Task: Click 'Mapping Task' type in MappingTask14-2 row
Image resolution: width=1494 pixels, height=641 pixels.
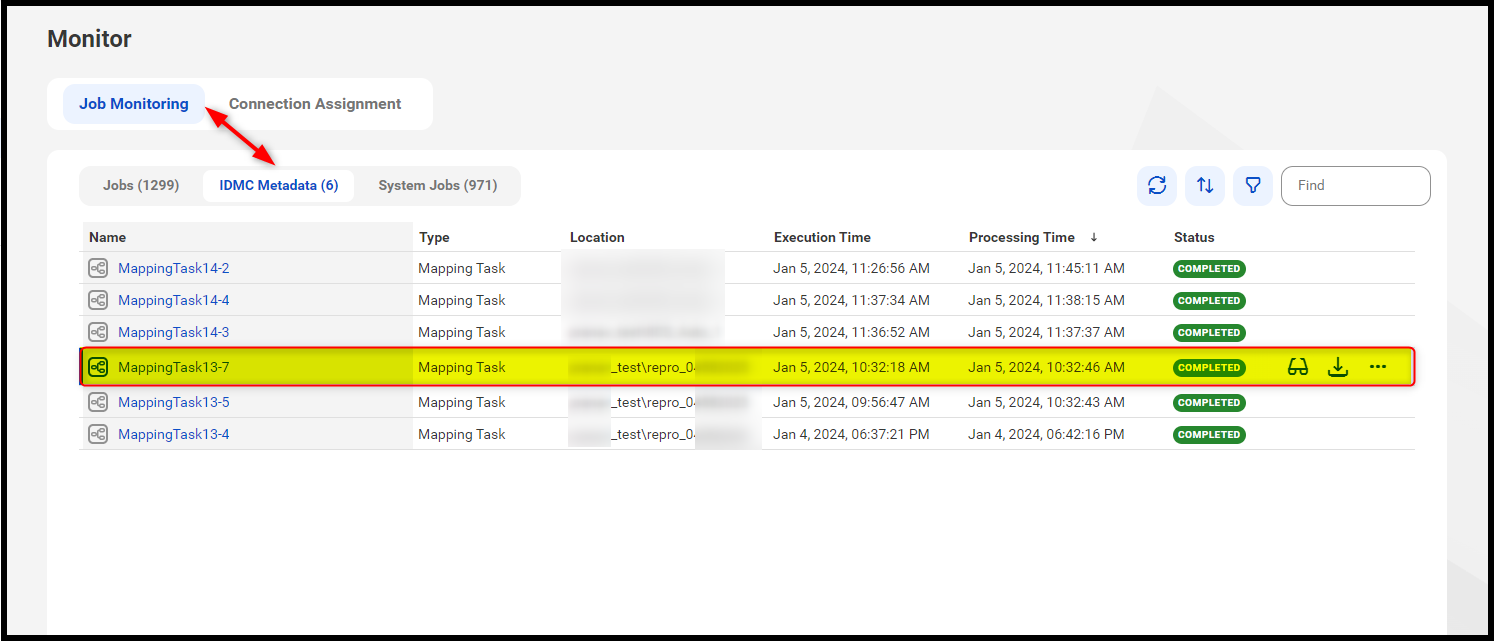Action: (462, 268)
